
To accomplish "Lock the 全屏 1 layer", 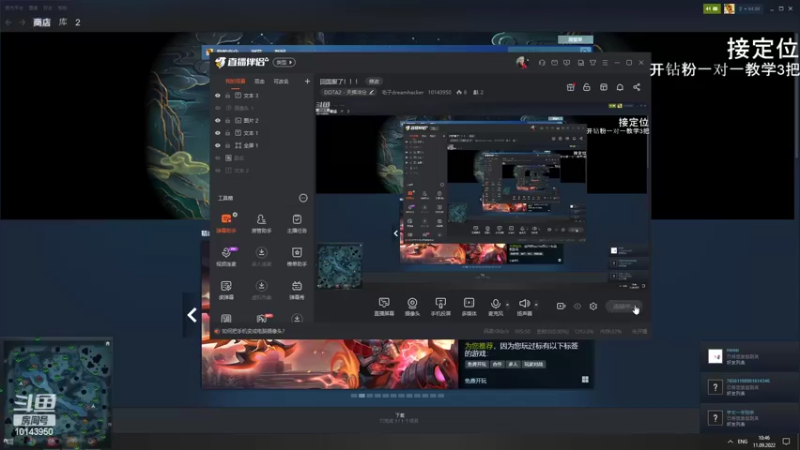I will point(228,145).
